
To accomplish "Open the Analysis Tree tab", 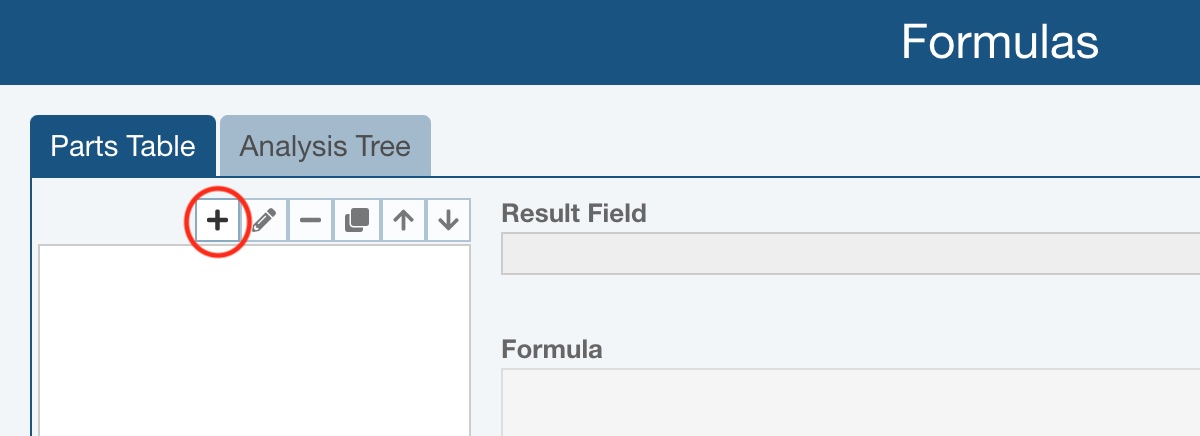I will (x=325, y=147).
